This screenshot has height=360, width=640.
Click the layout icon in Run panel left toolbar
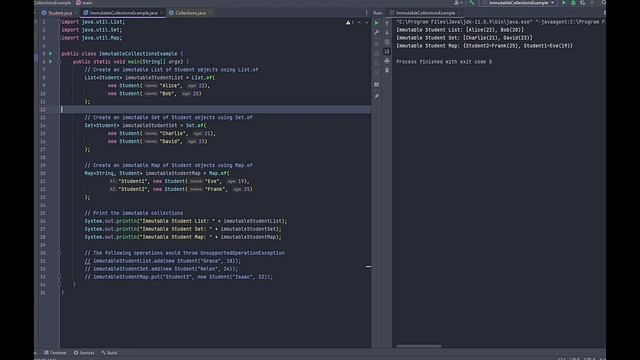coord(376,84)
